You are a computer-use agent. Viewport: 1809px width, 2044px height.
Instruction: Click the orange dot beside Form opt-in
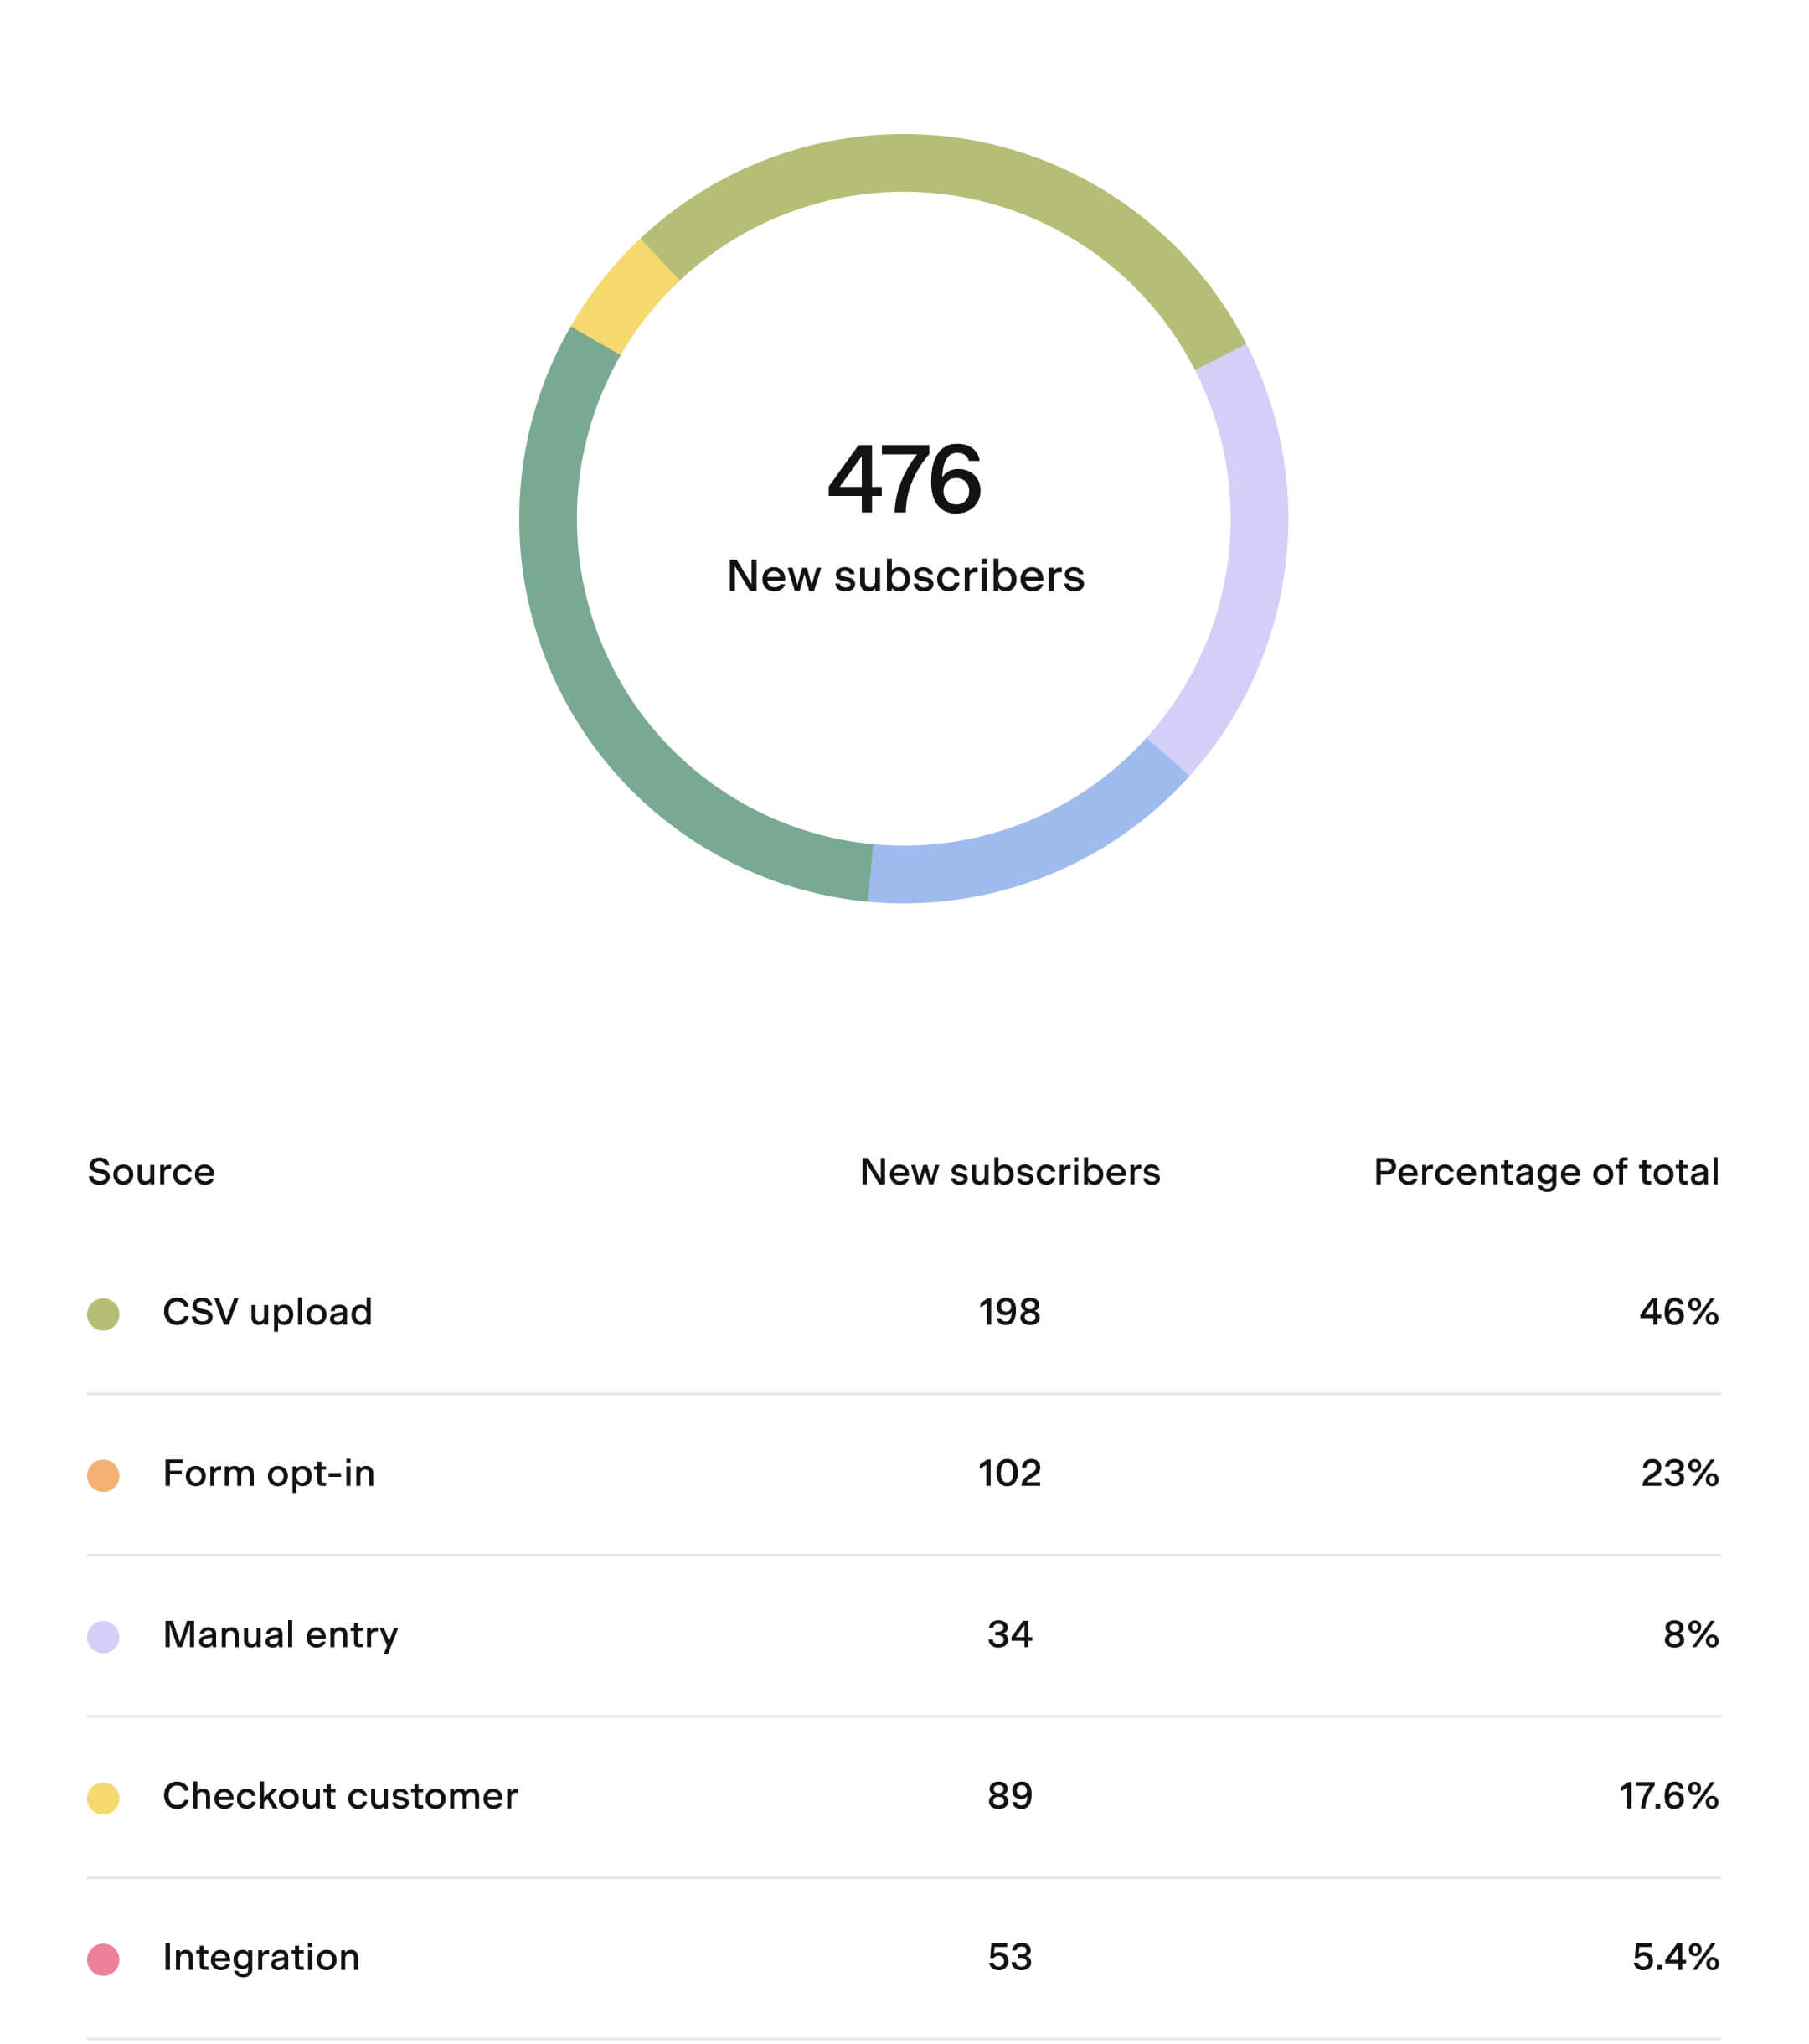point(103,1475)
